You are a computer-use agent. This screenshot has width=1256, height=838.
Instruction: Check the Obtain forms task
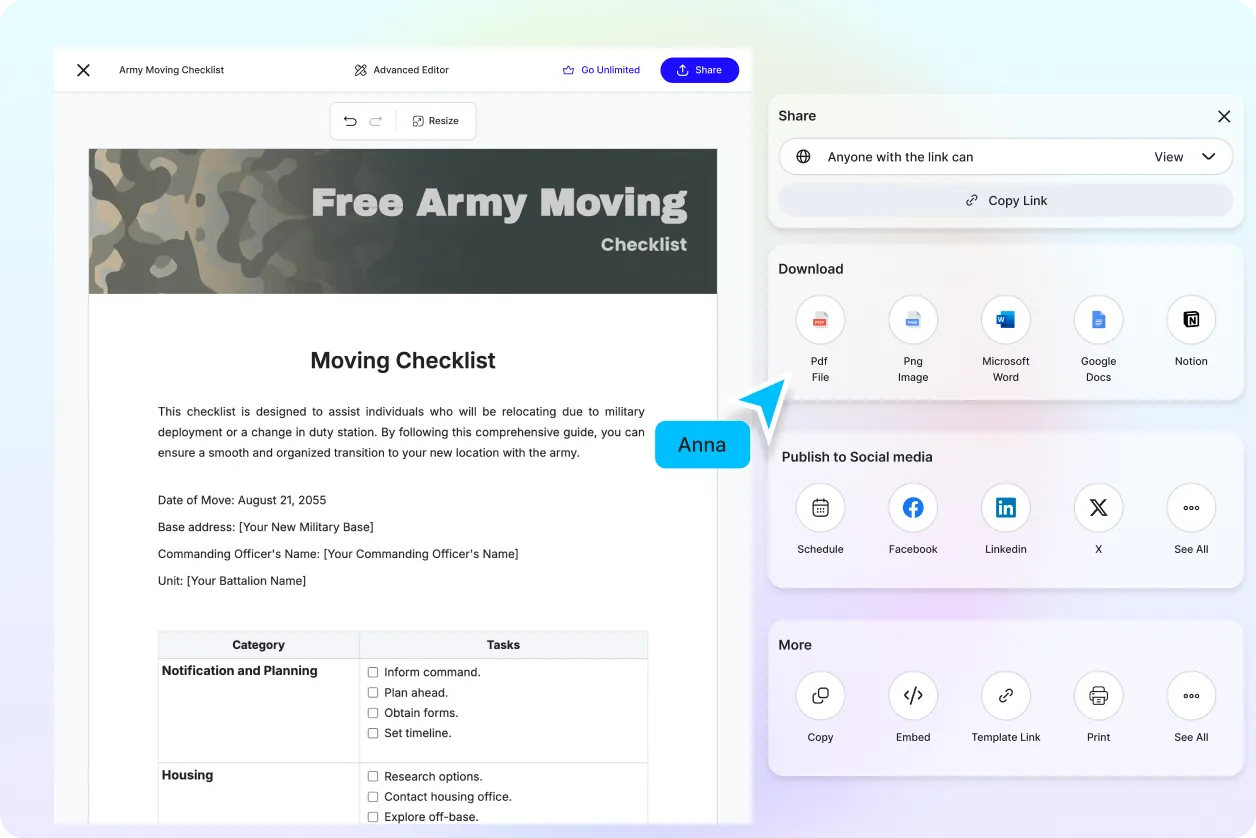pyautogui.click(x=373, y=713)
